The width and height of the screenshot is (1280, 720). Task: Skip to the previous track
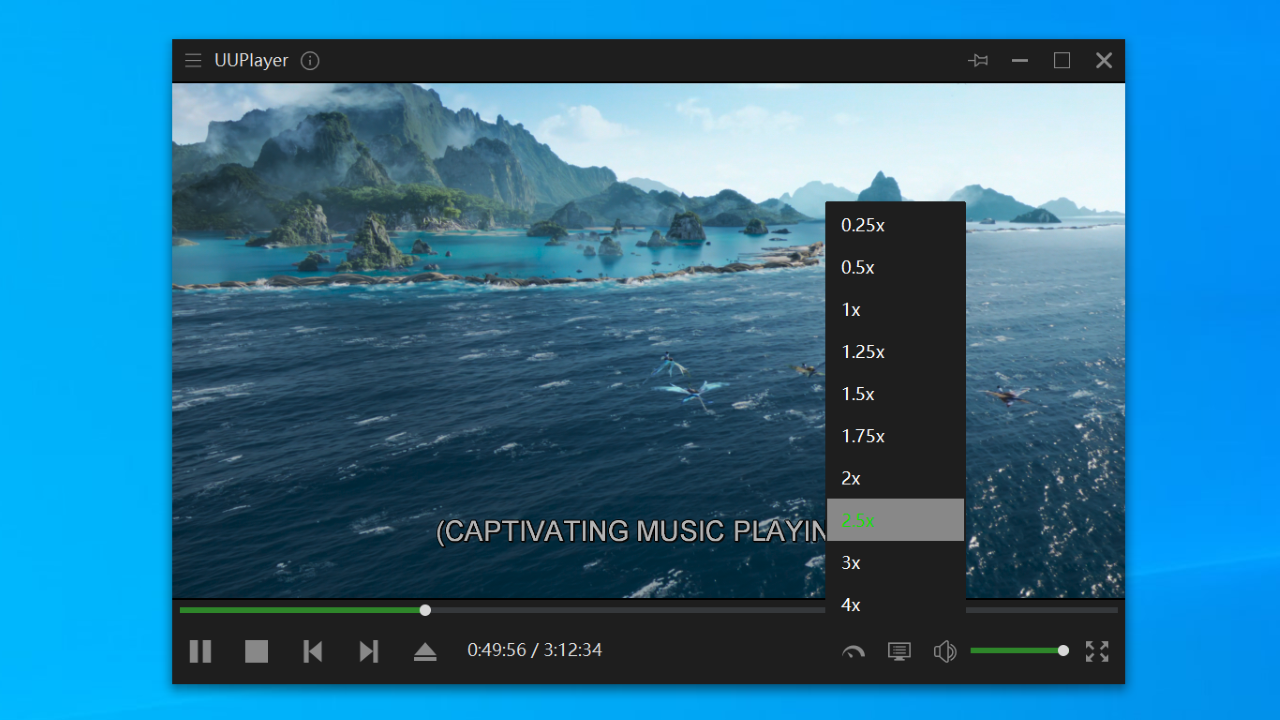pyautogui.click(x=313, y=652)
